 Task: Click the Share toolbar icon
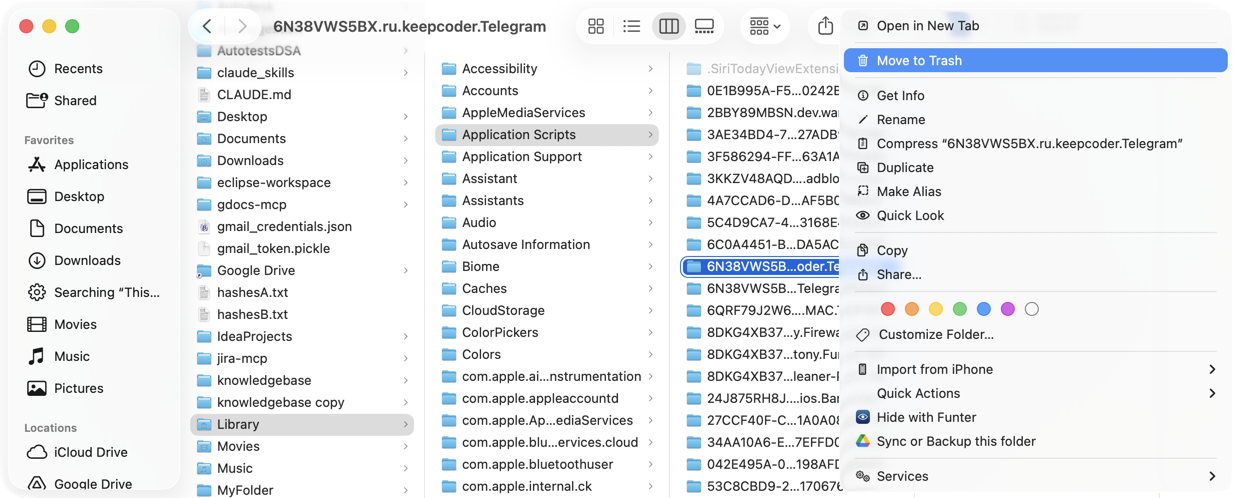click(825, 27)
